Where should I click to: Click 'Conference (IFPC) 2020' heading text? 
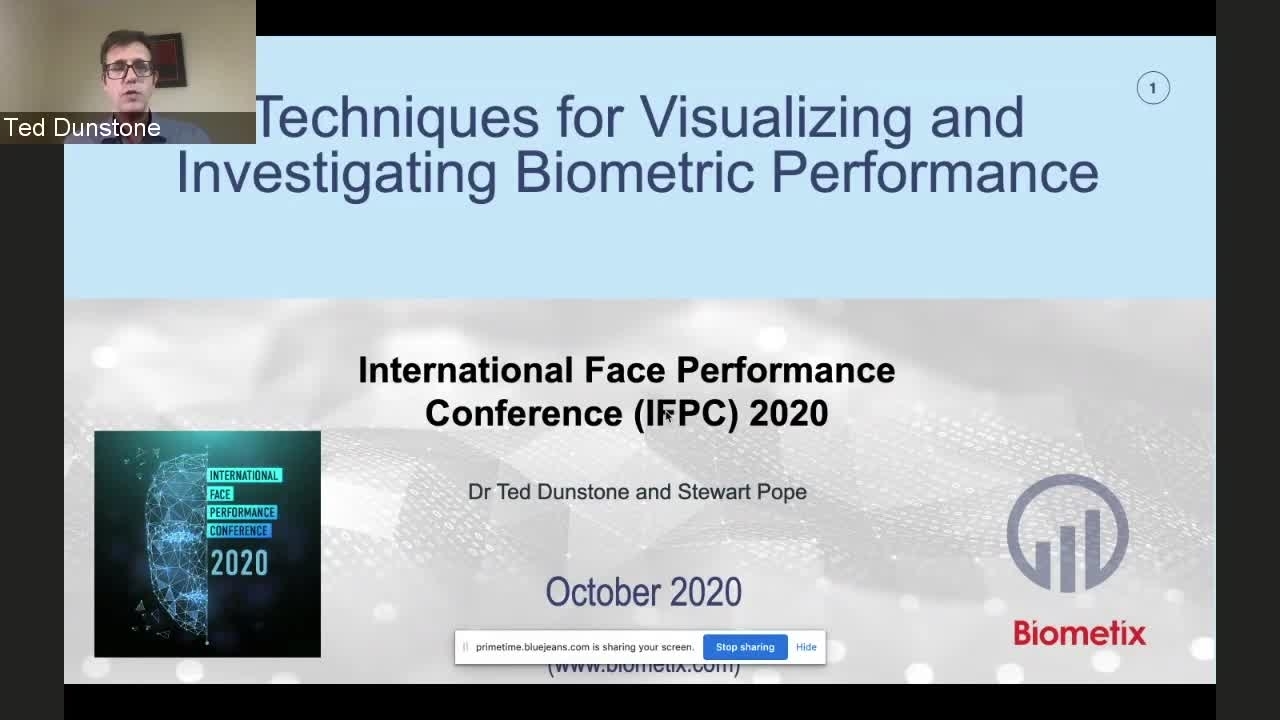(x=627, y=413)
